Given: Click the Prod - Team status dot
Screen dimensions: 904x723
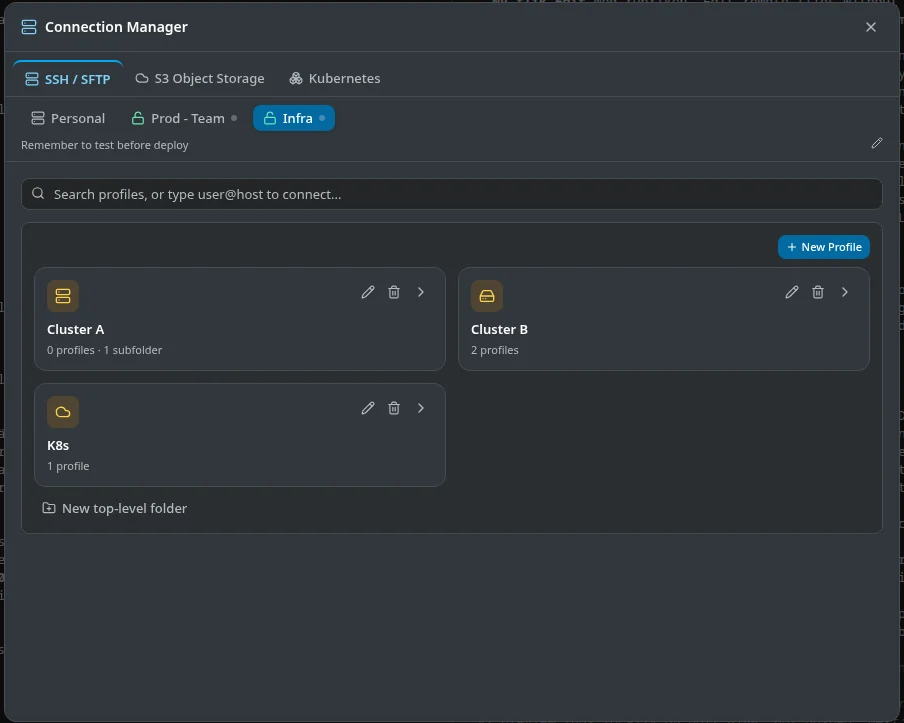Looking at the screenshot, I should 234,118.
